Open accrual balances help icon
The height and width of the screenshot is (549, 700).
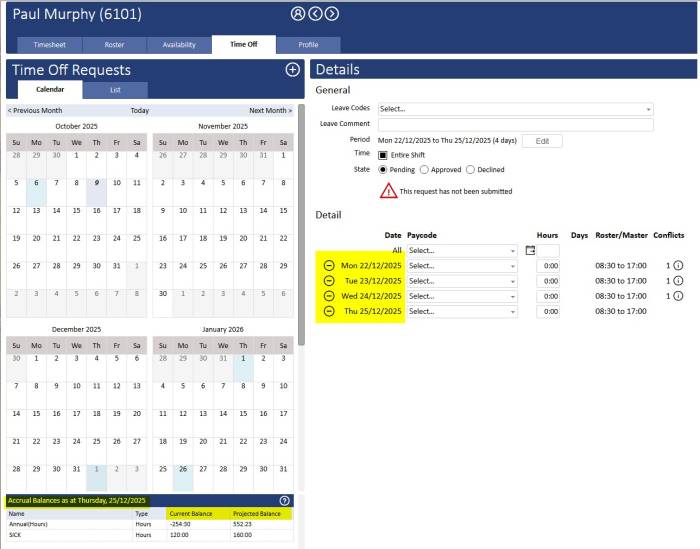(x=284, y=500)
